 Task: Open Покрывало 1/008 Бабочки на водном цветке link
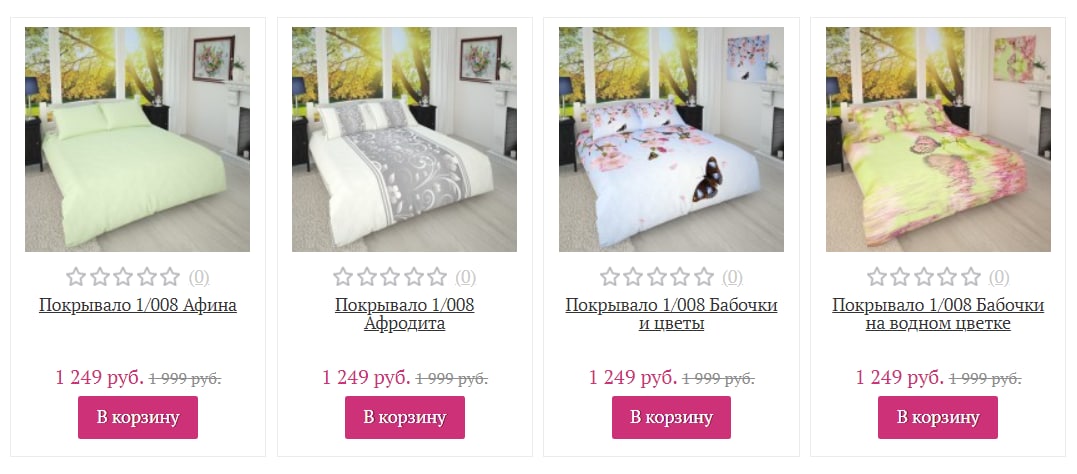click(x=938, y=314)
